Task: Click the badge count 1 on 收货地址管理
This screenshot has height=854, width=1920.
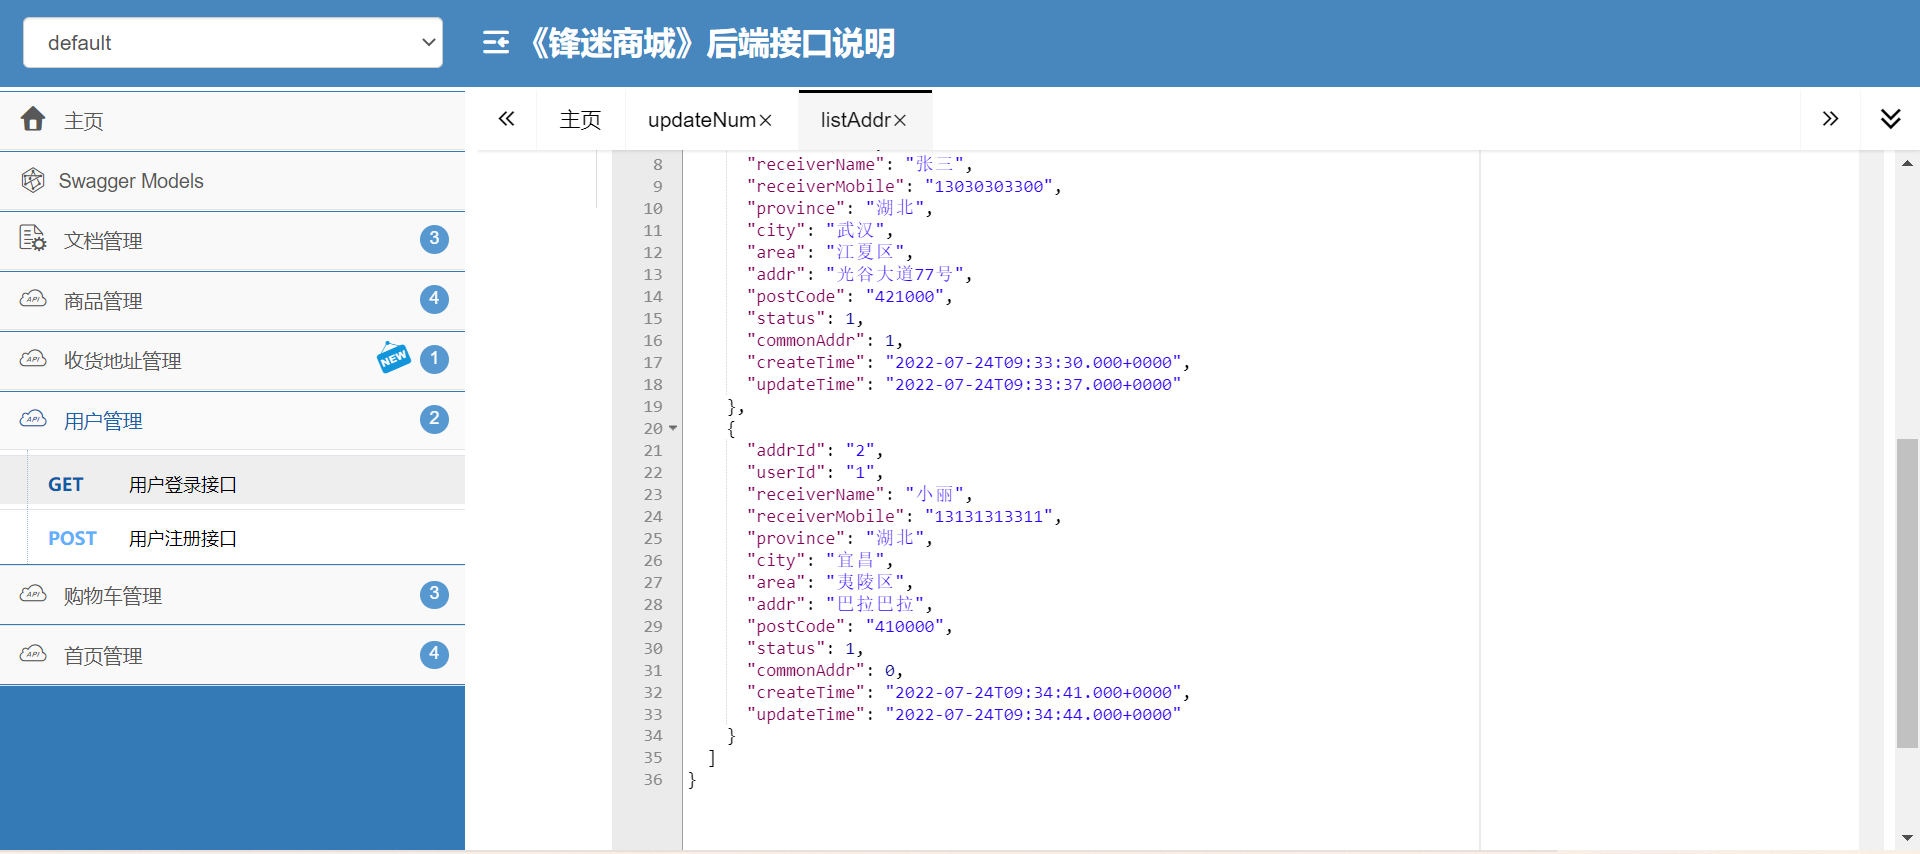Action: 434,359
